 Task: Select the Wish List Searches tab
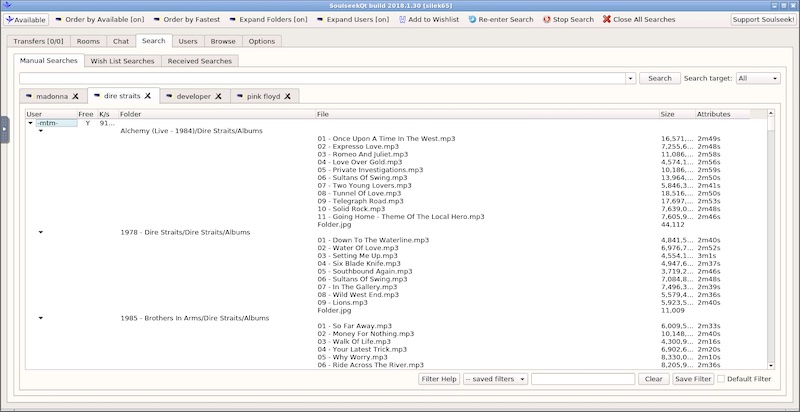[x=122, y=61]
